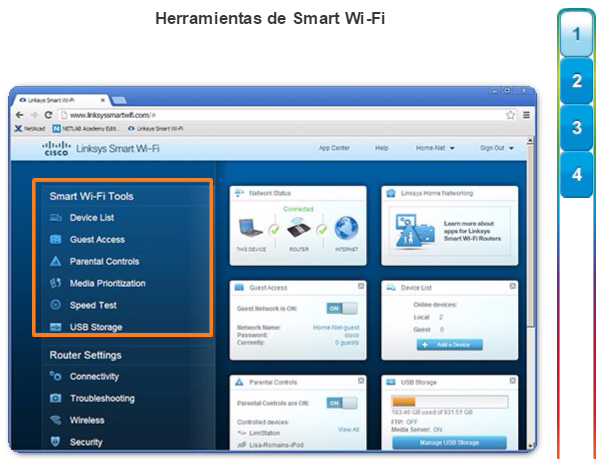Viewport: 601px width, 459px height.
Task: Go to step 2 in the side panel
Action: 576,81
